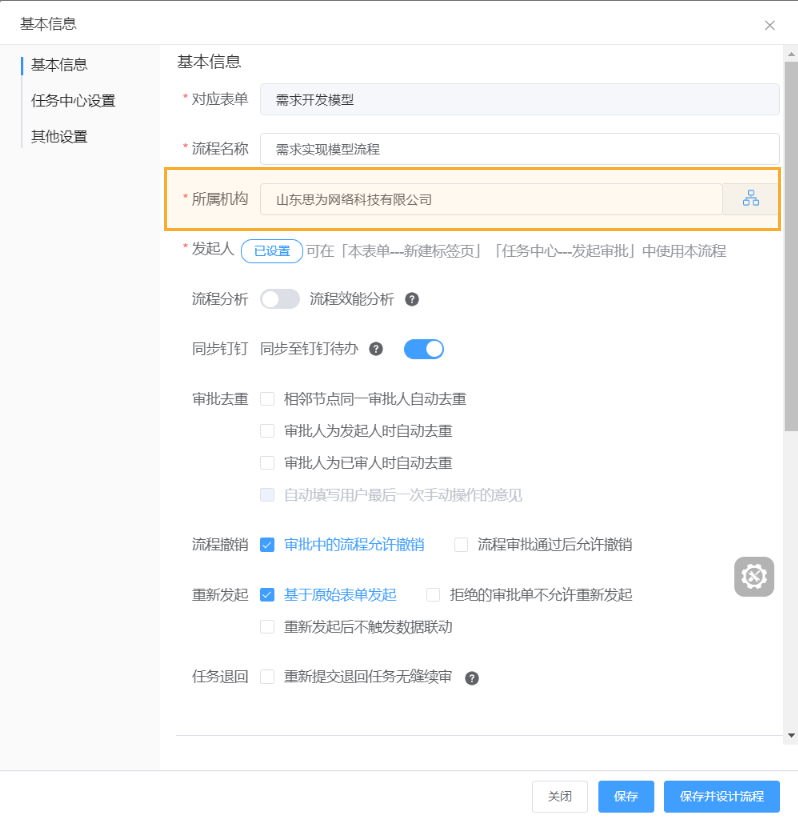This screenshot has height=819, width=798.
Task: Check 重新提交退回任务无缝续审
Action: point(267,677)
